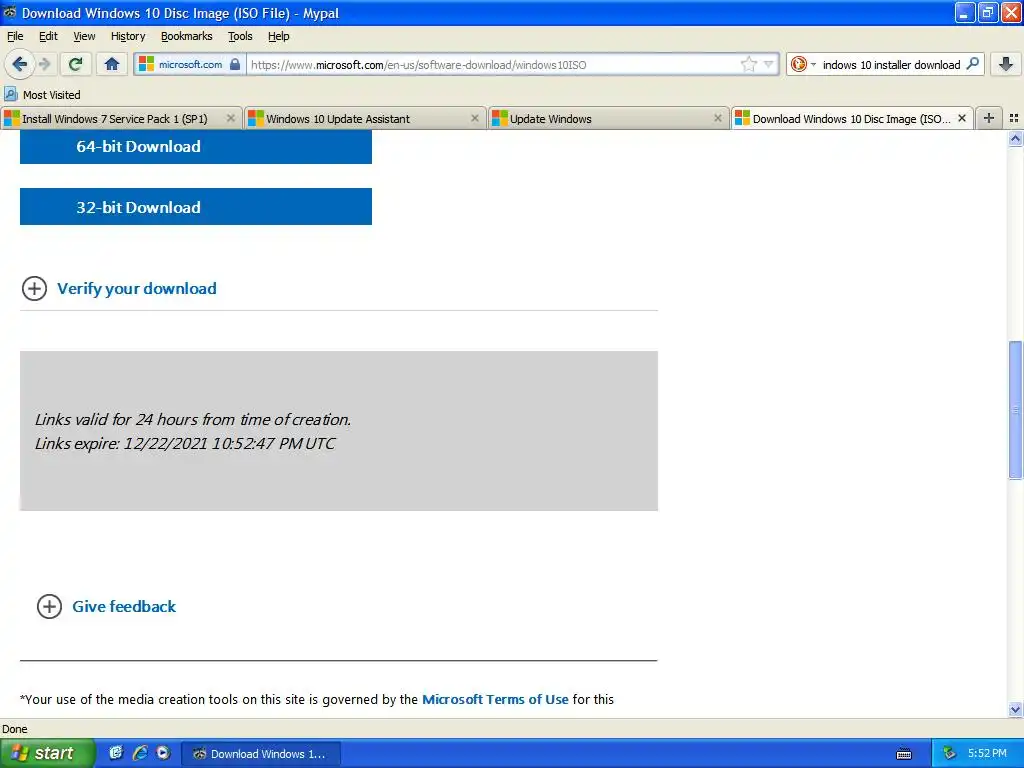1024x768 pixels.
Task: Open the list all tabs button
Action: pyautogui.click(x=1014, y=118)
